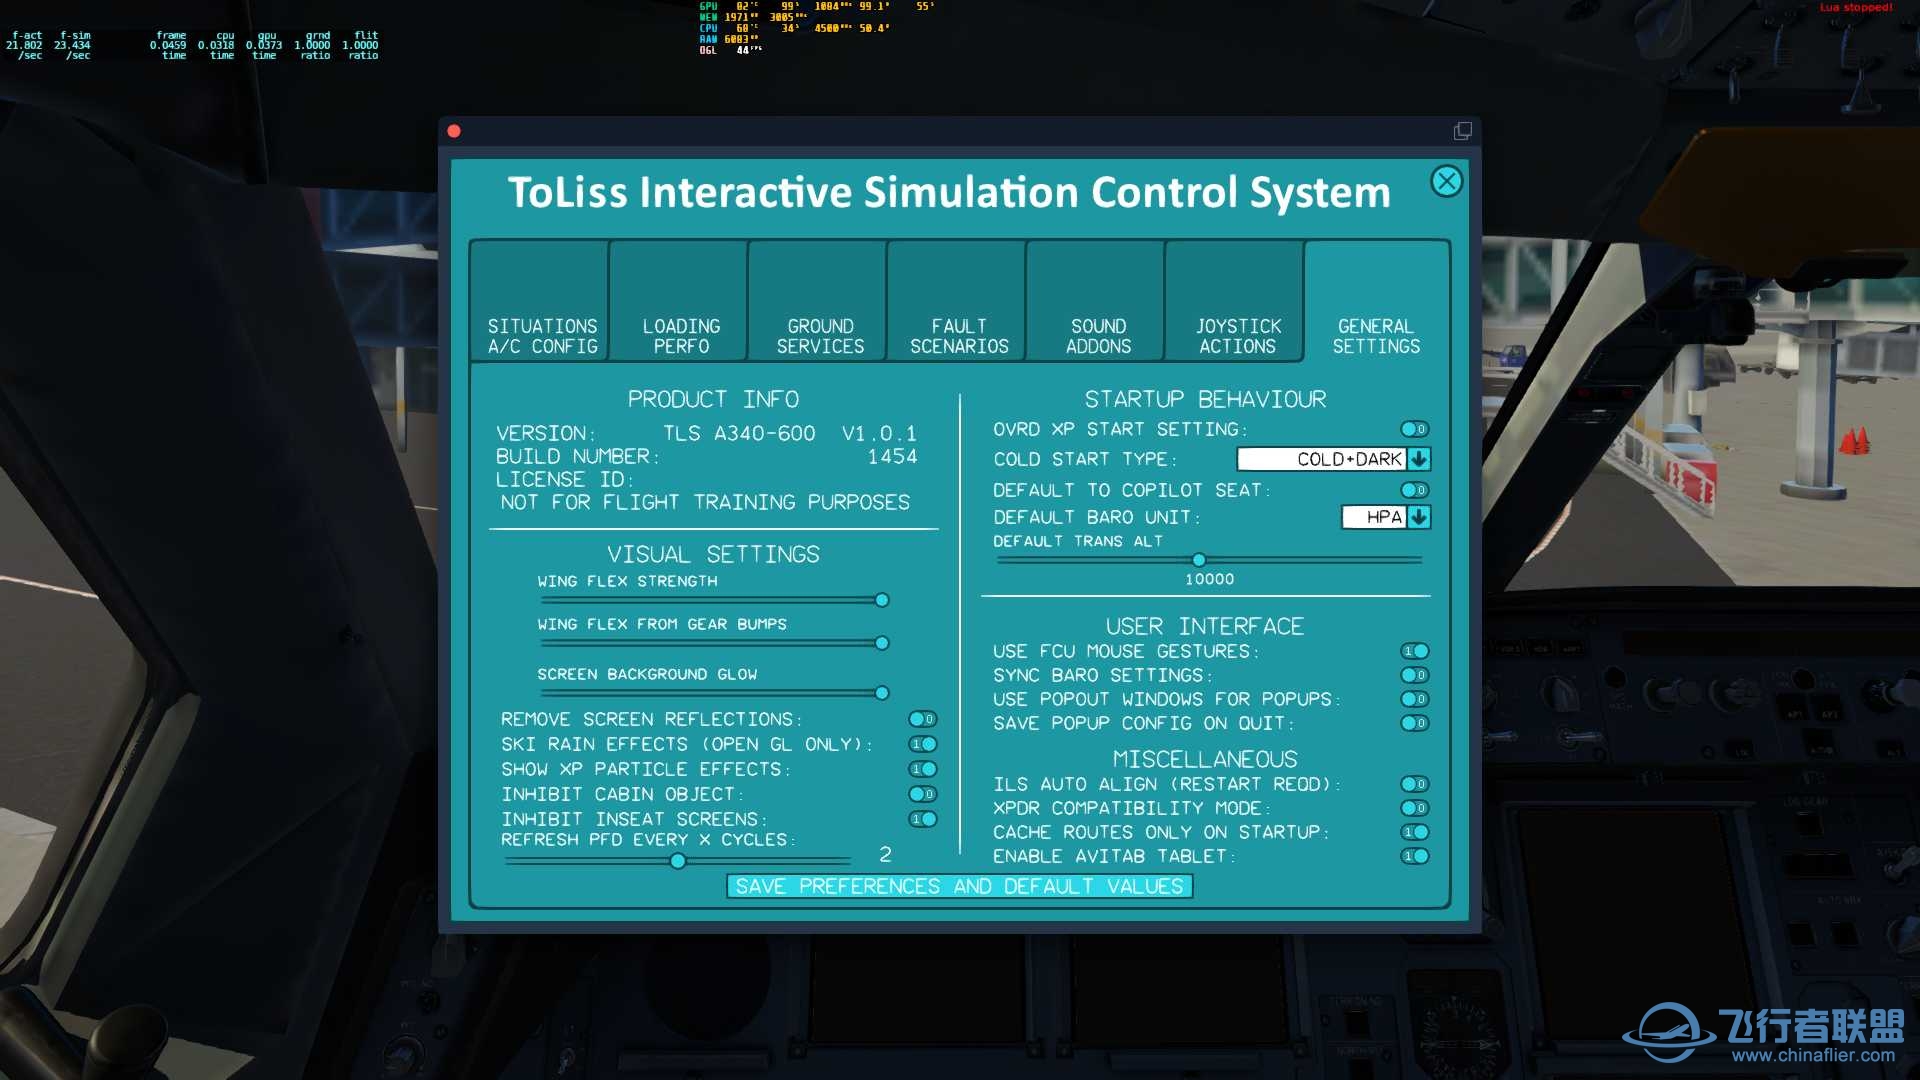The height and width of the screenshot is (1080, 1920).
Task: Close ISCS panel with circled X icon
Action: click(1446, 181)
